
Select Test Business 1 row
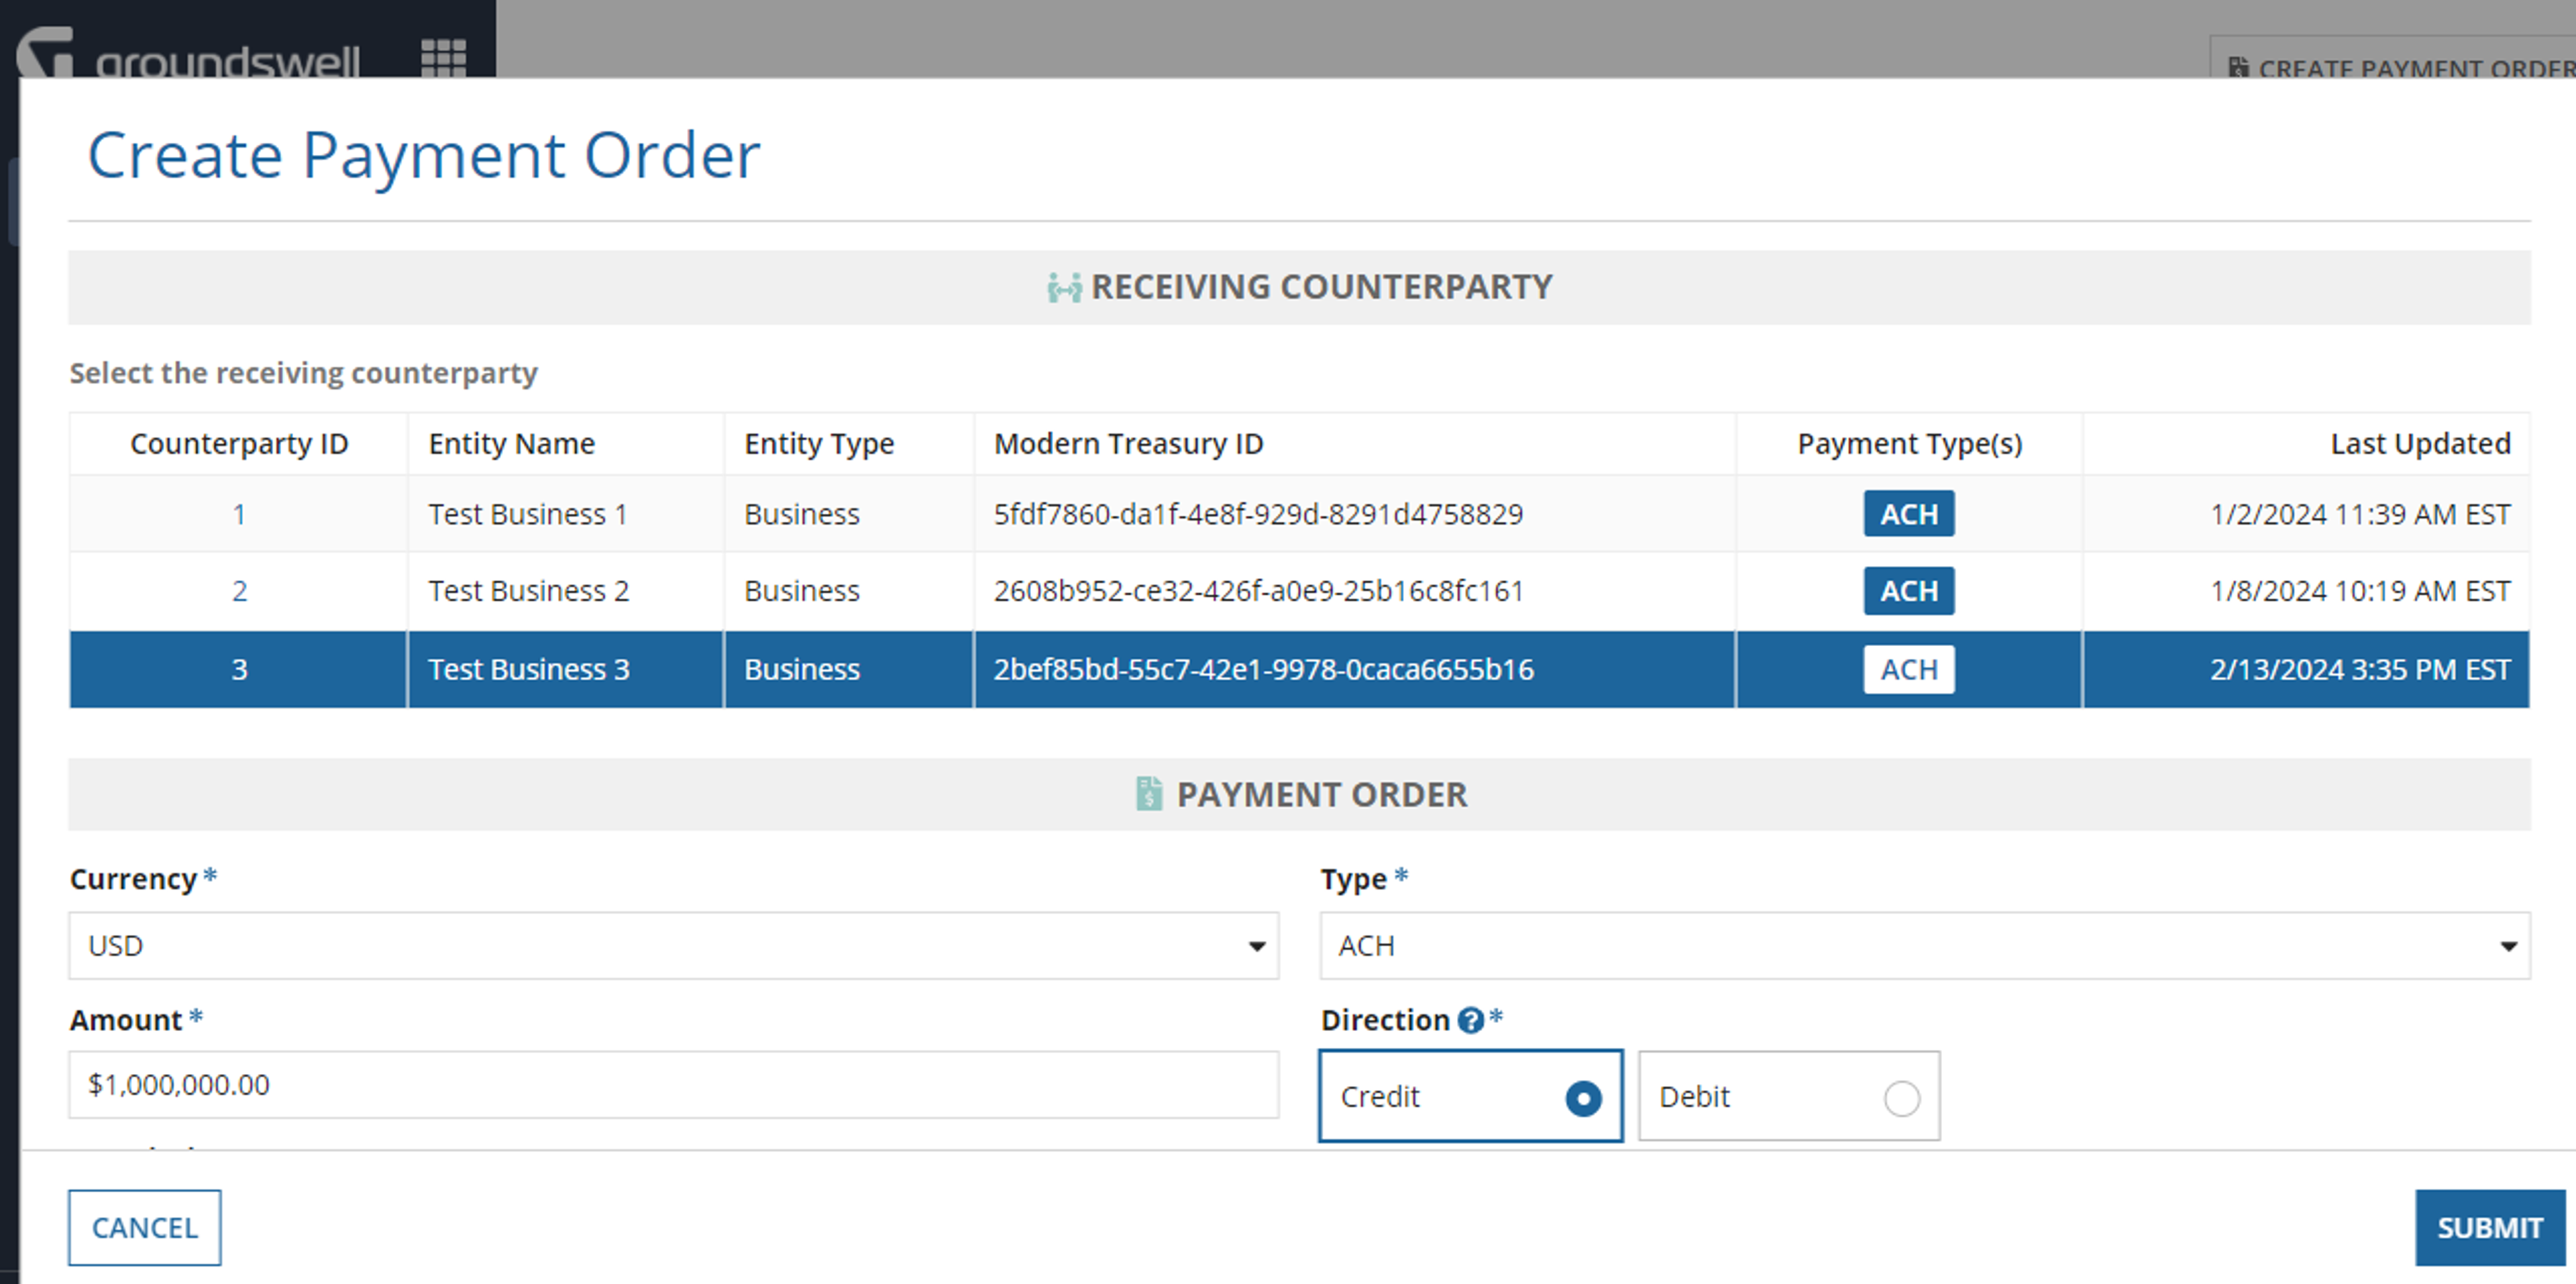point(1299,514)
